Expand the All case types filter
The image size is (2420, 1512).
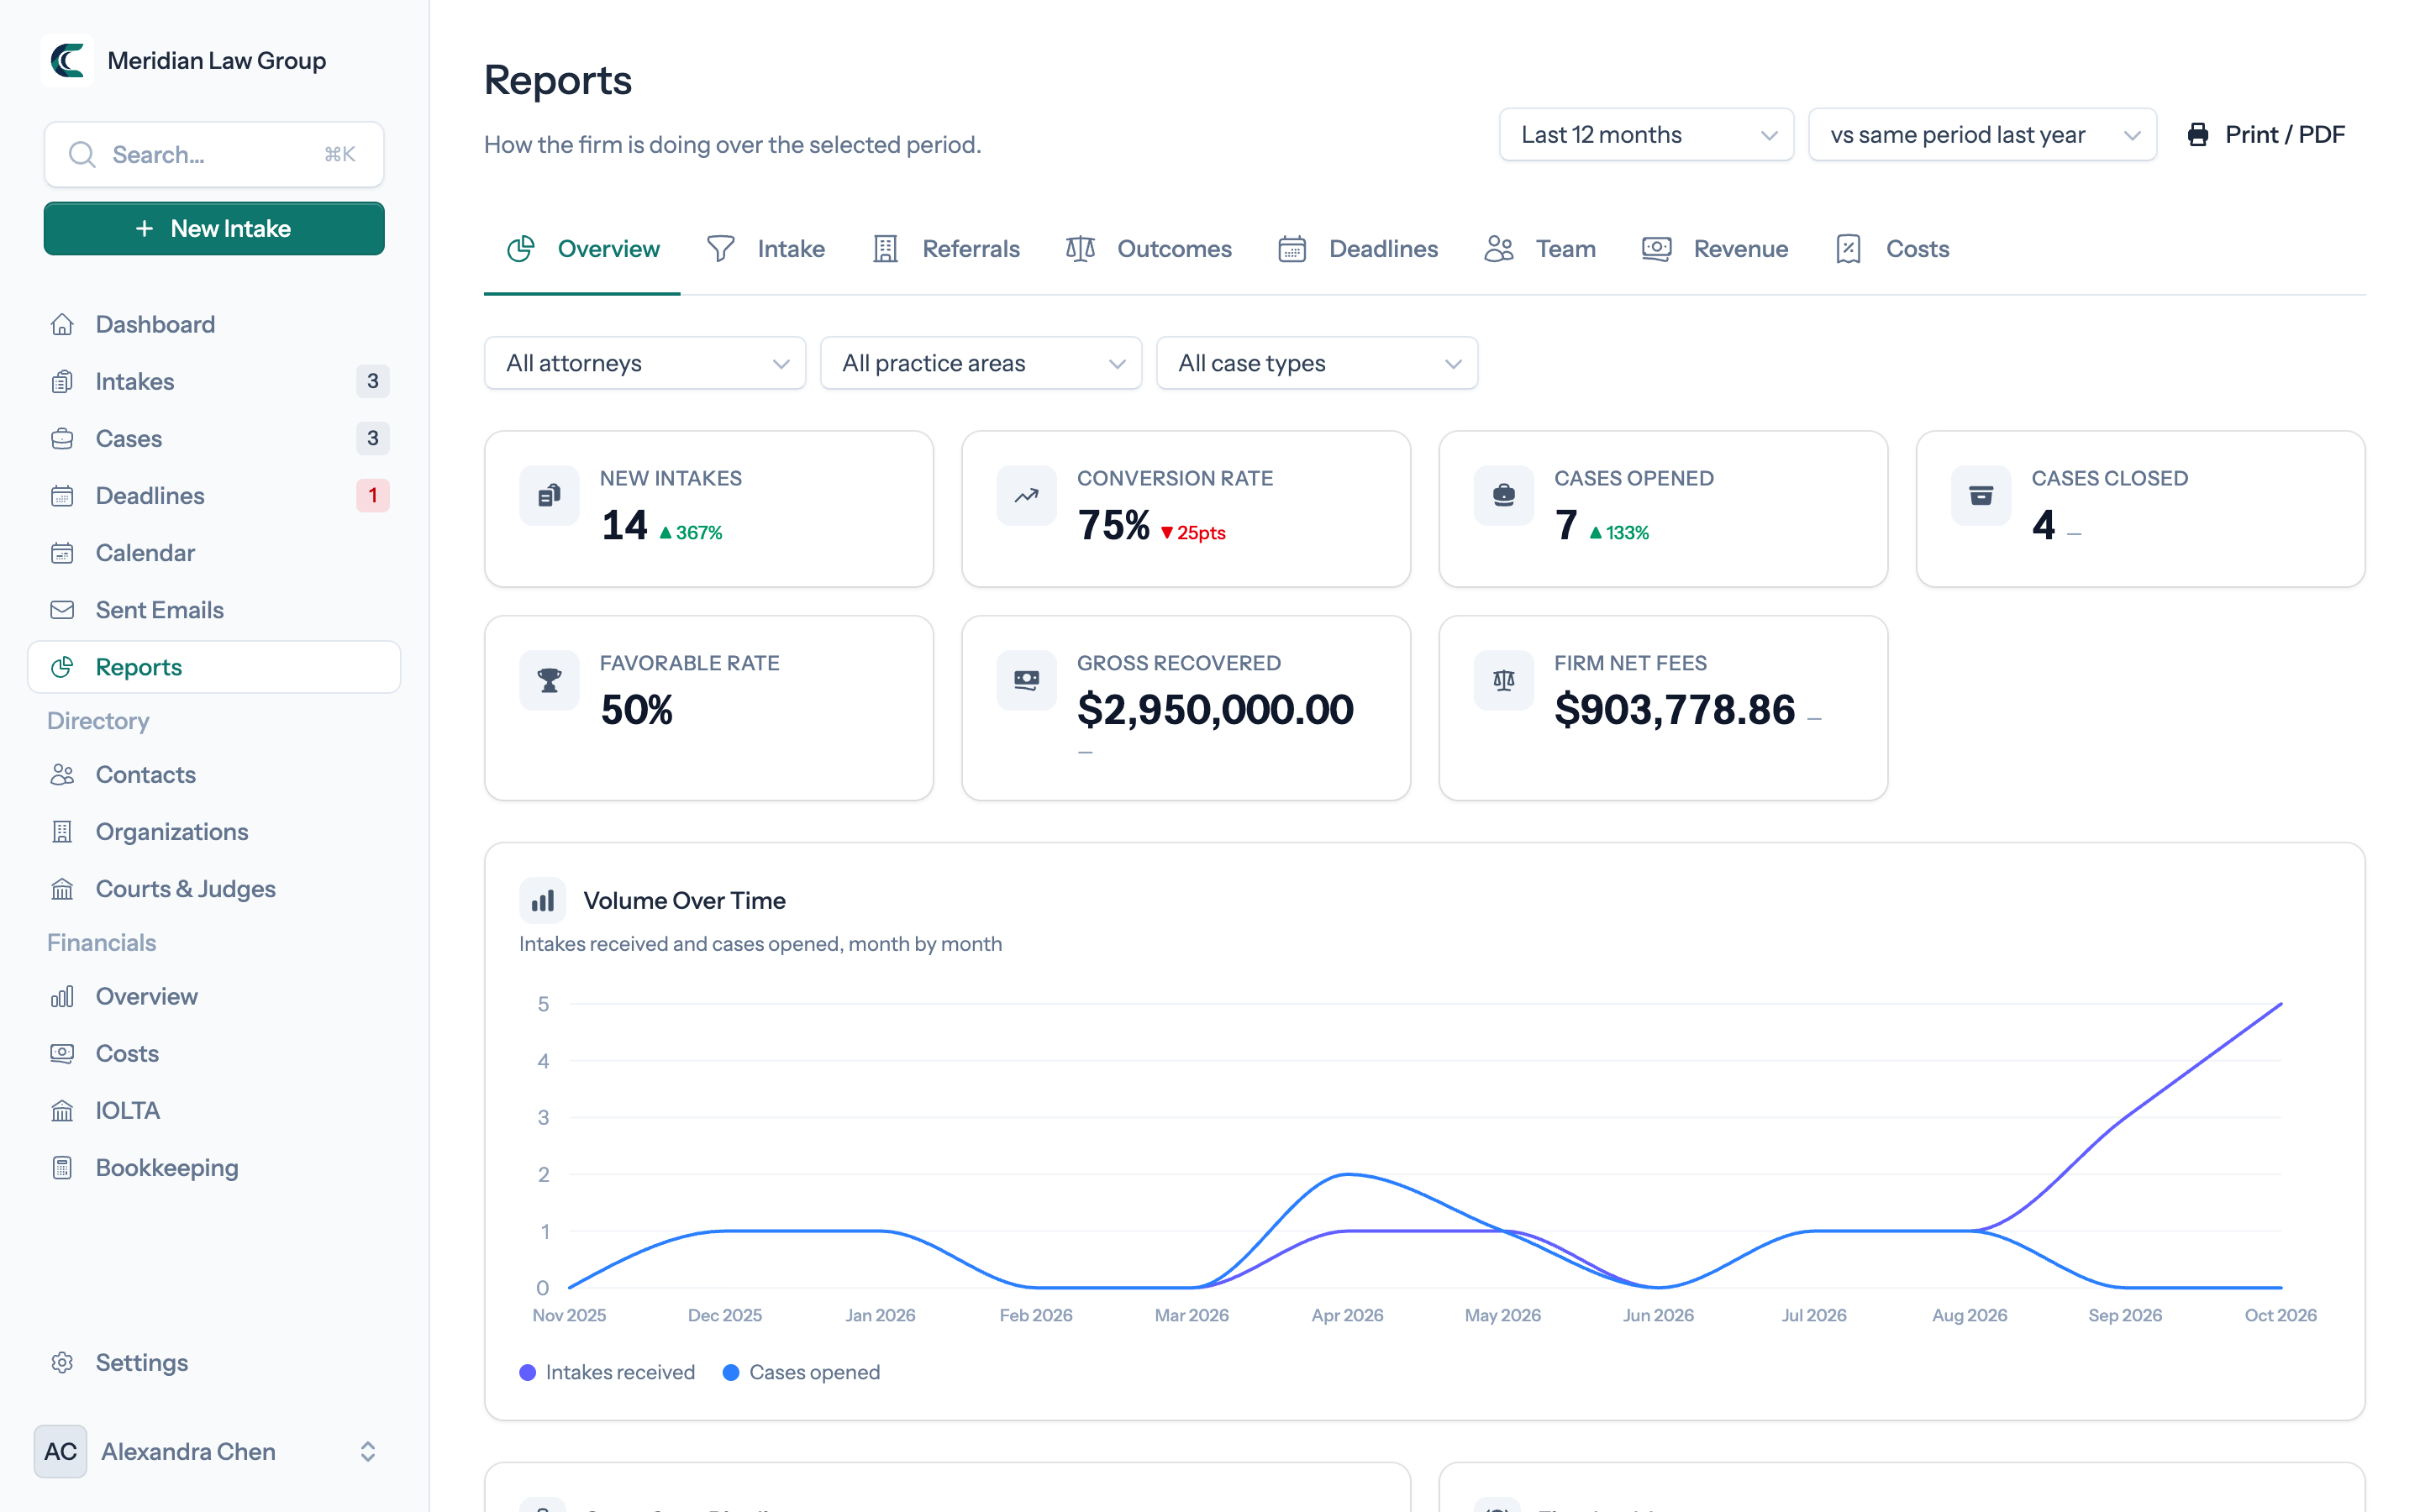click(1317, 363)
